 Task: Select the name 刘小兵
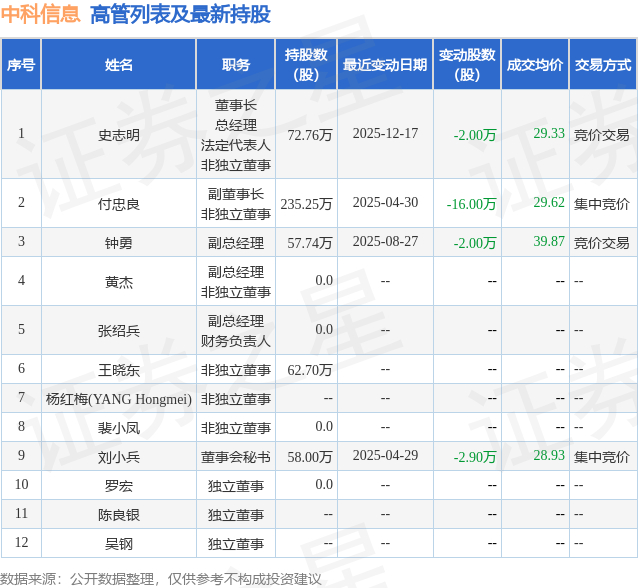(118, 457)
